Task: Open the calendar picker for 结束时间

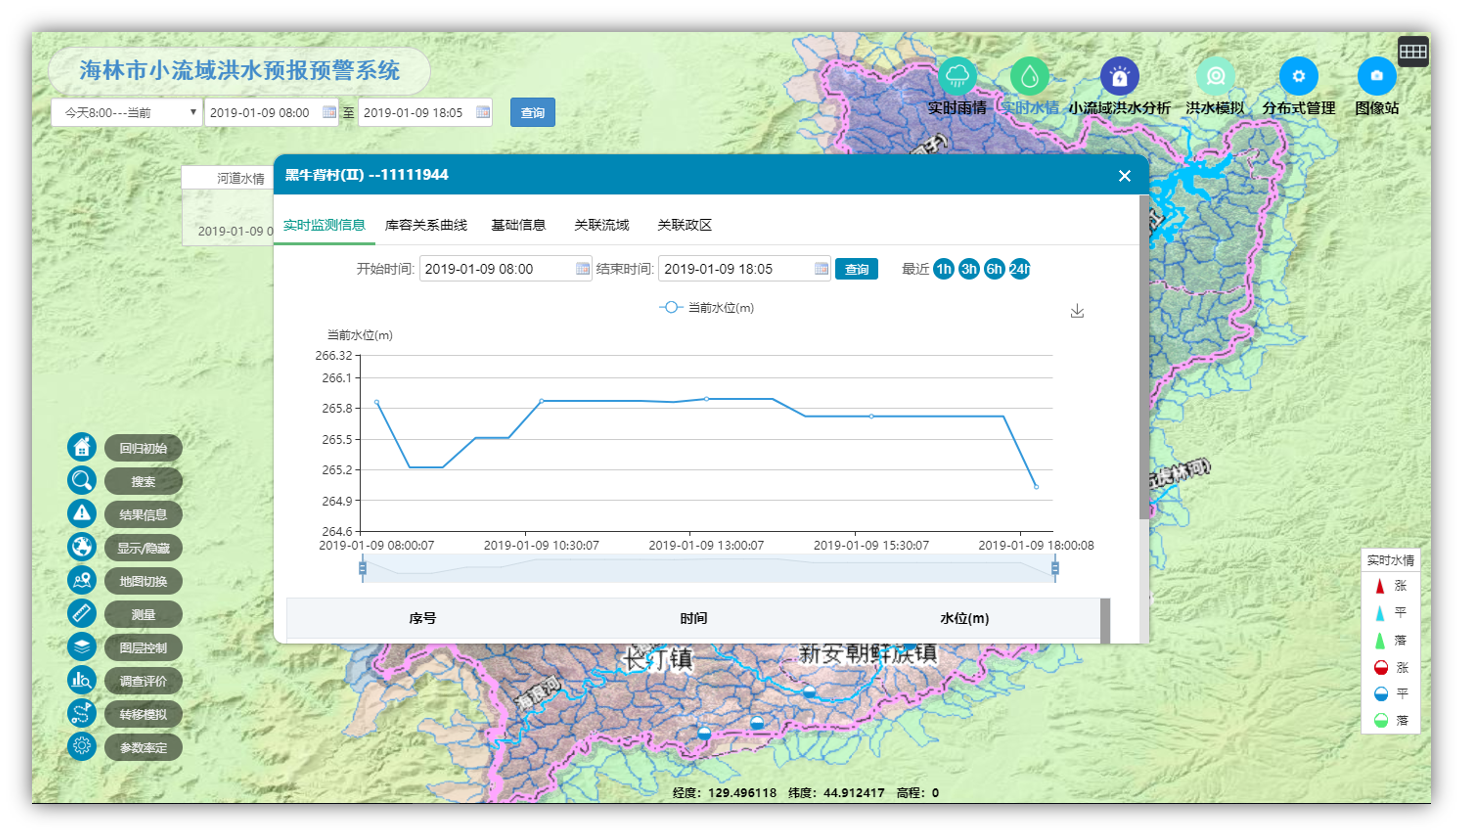Action: click(x=821, y=269)
